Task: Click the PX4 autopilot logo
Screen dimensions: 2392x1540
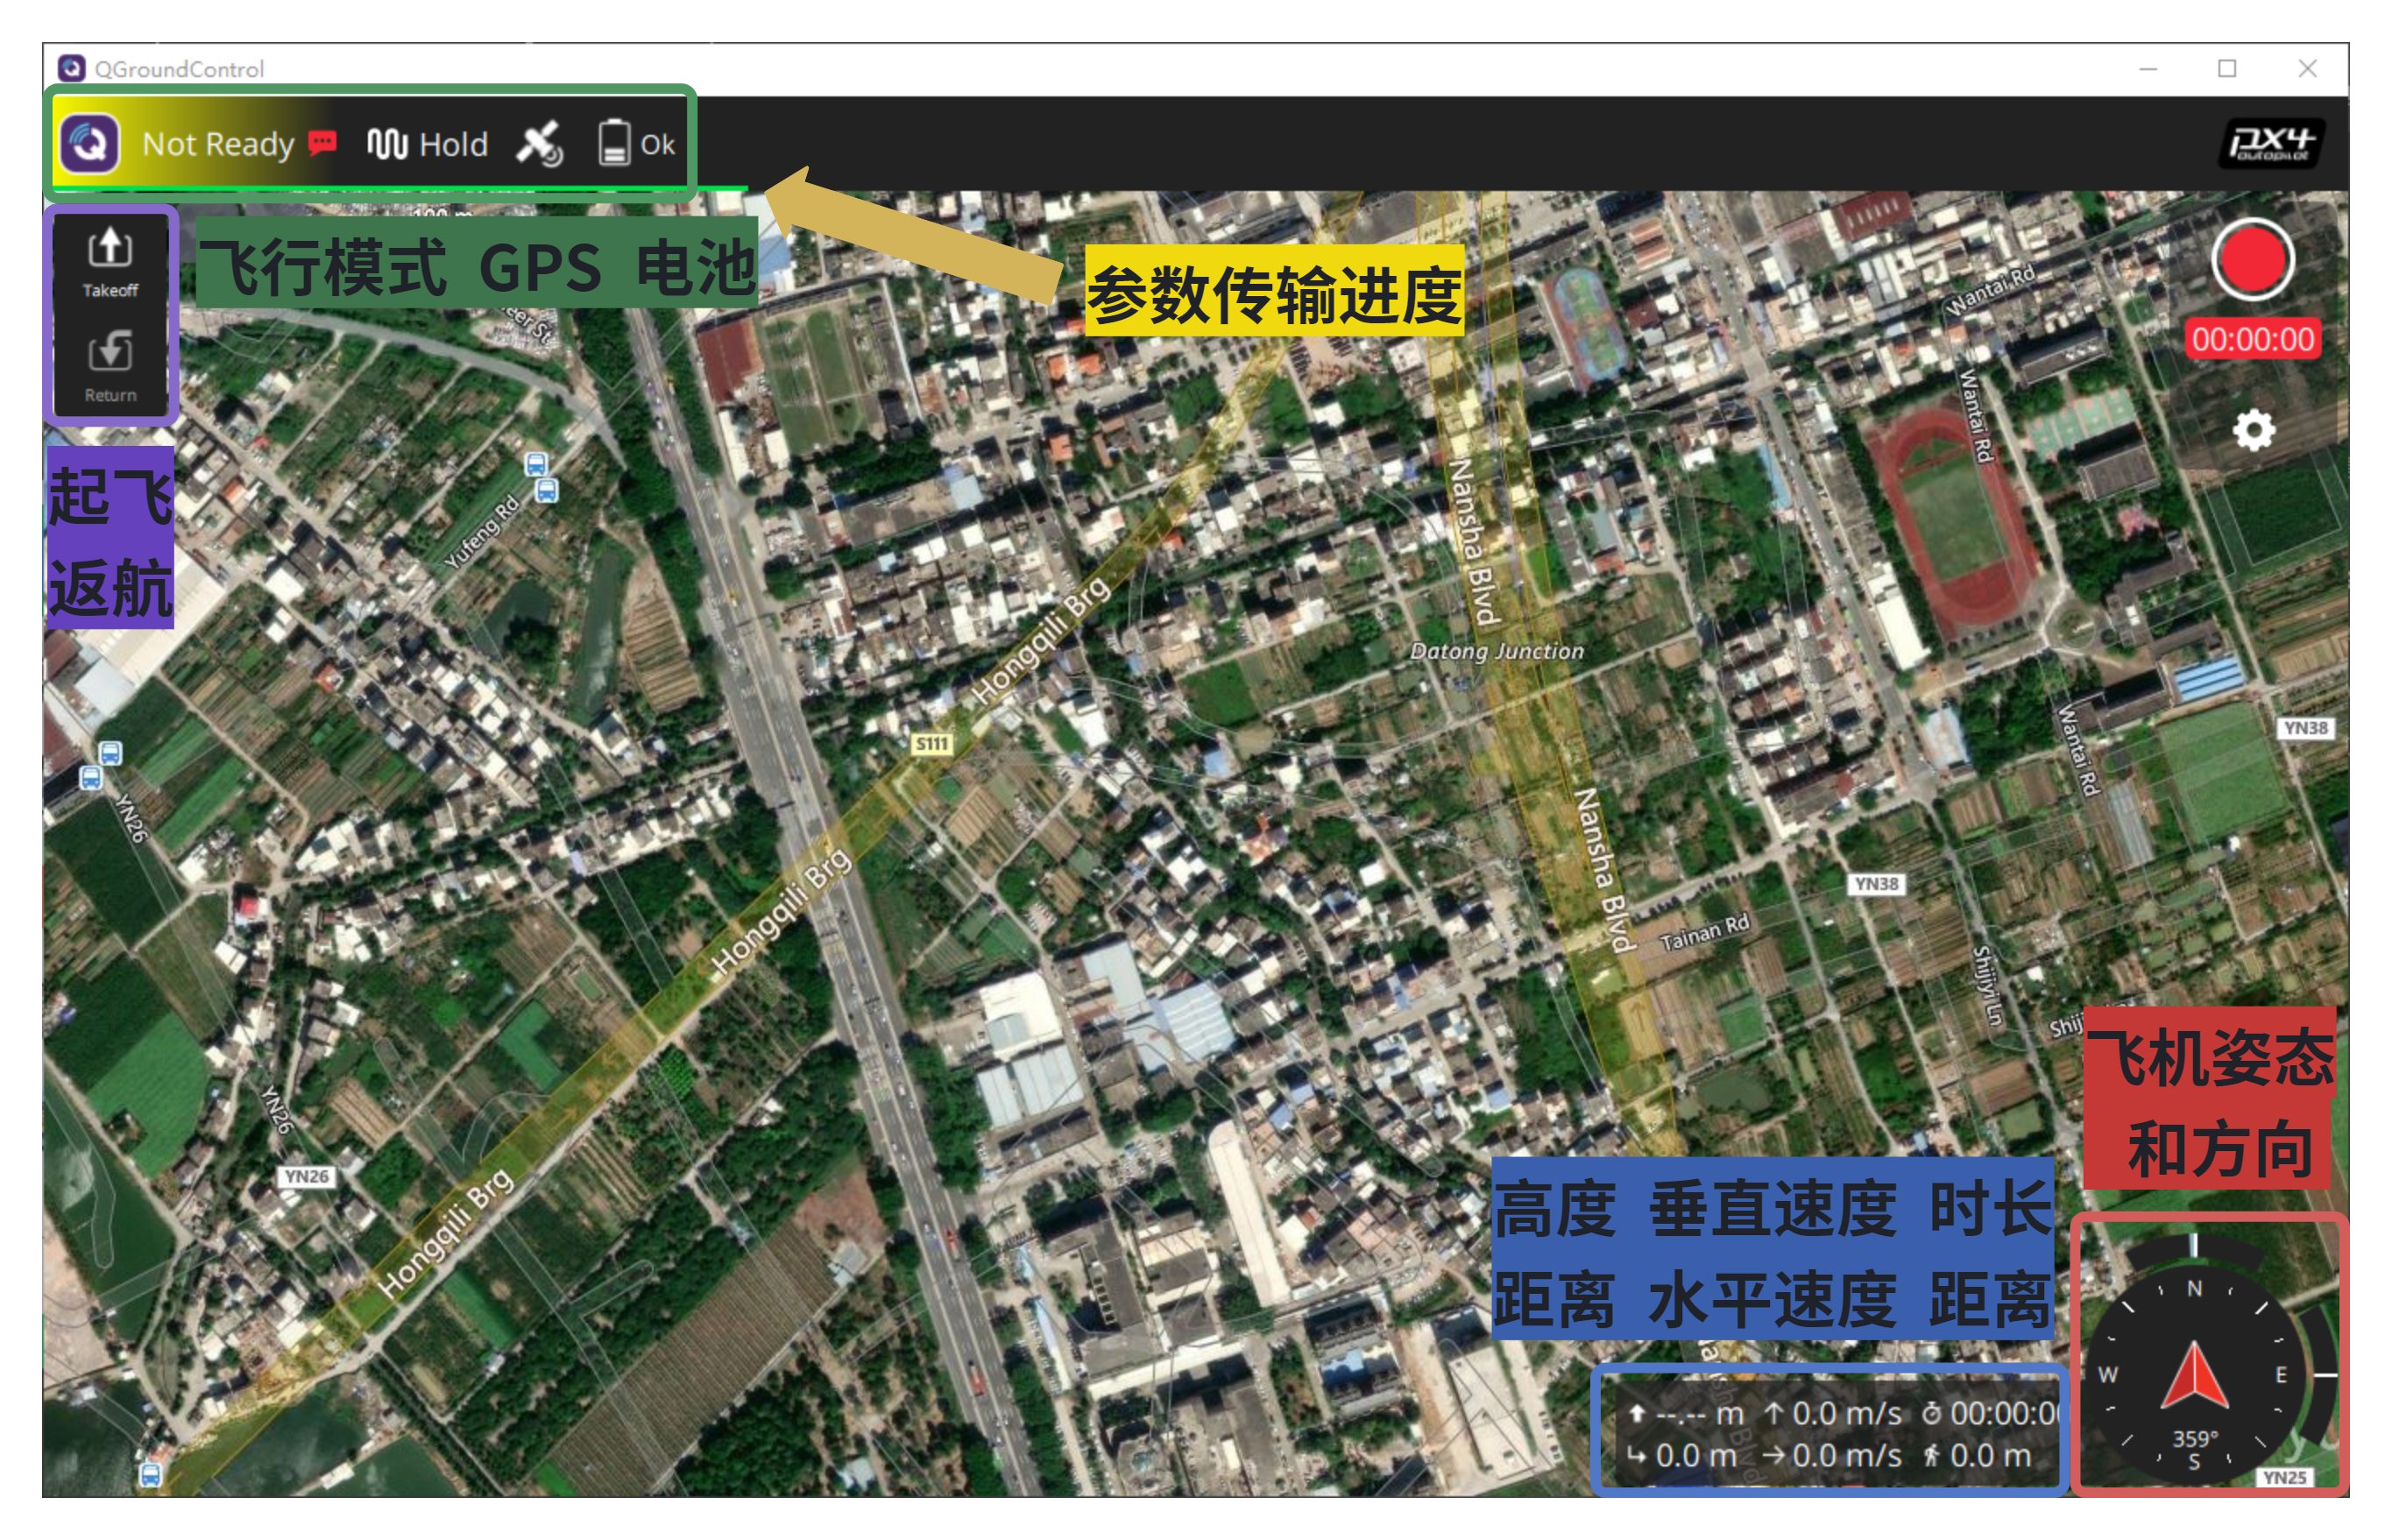Action: [2270, 144]
